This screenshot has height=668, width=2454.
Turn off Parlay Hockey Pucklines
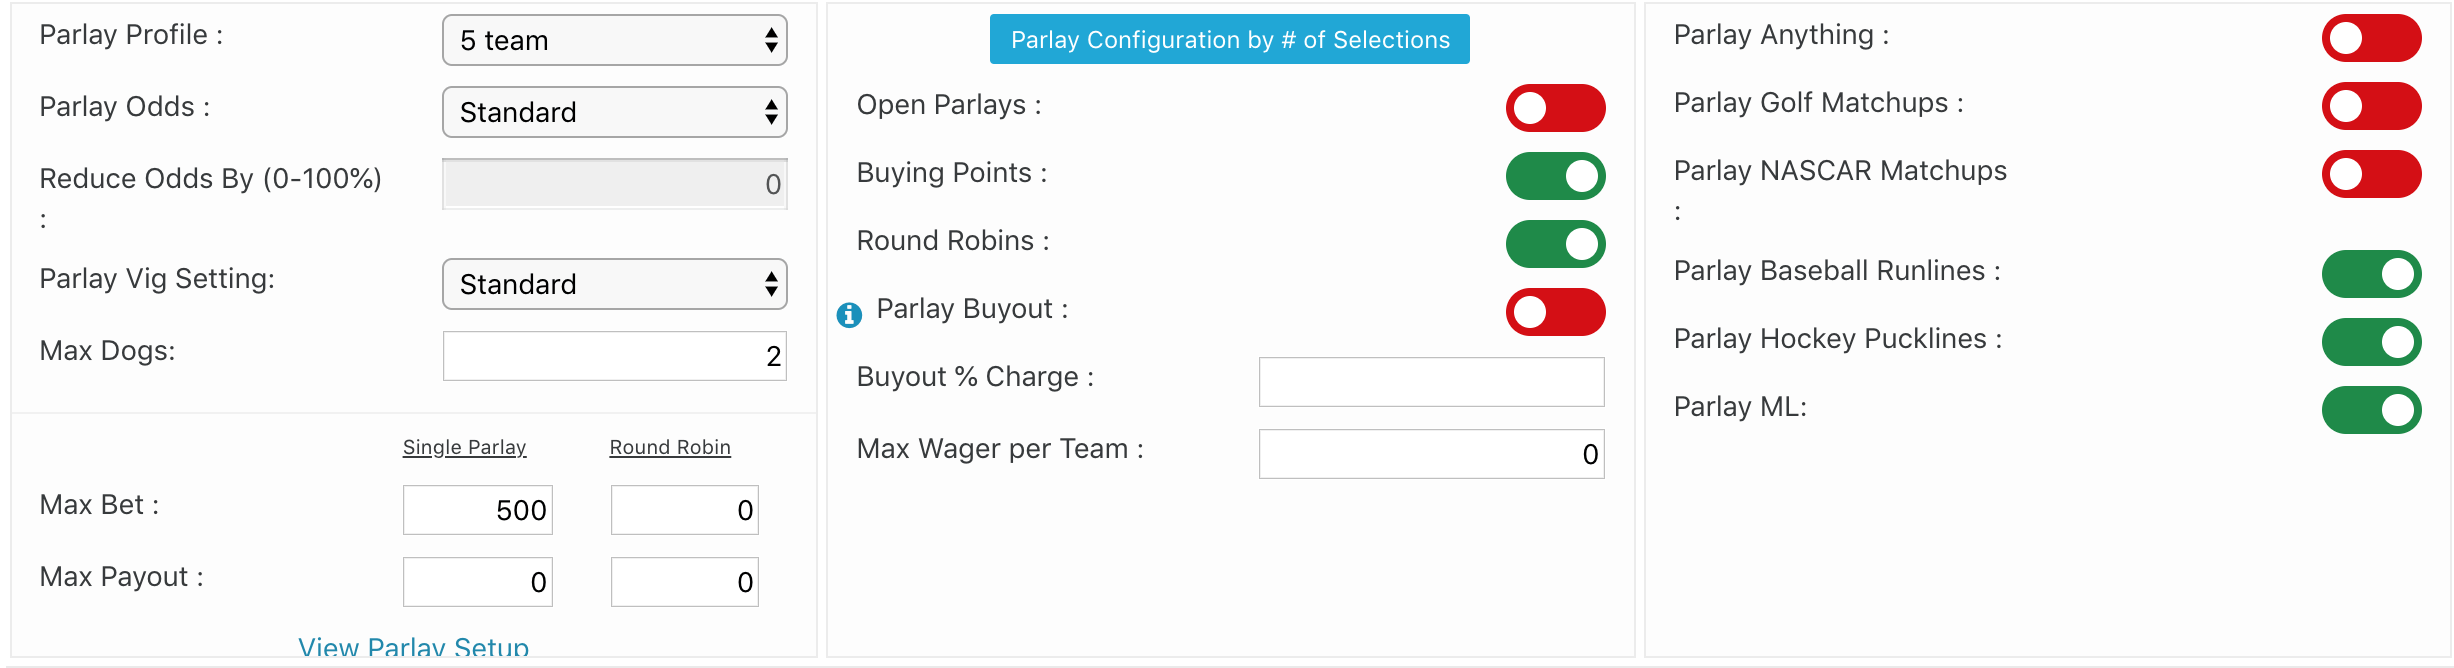coord(2371,342)
